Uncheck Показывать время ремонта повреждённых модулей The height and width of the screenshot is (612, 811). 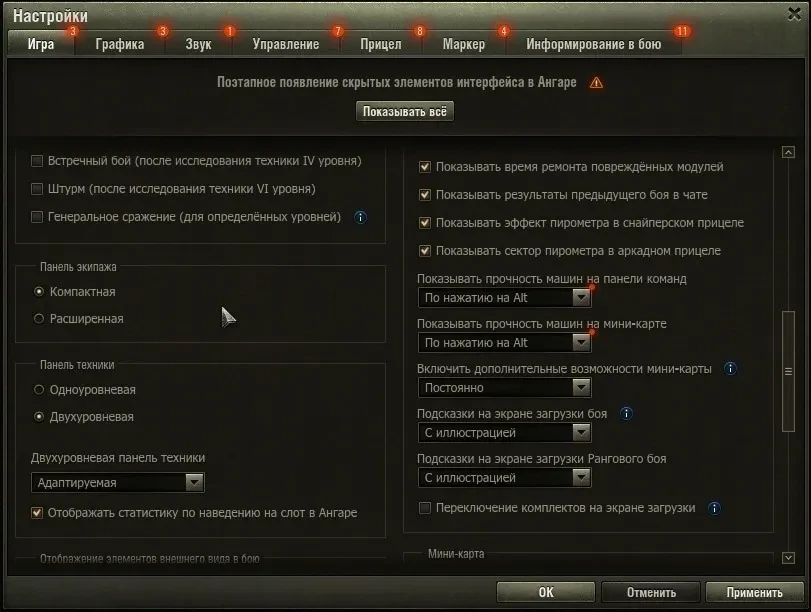(425, 167)
